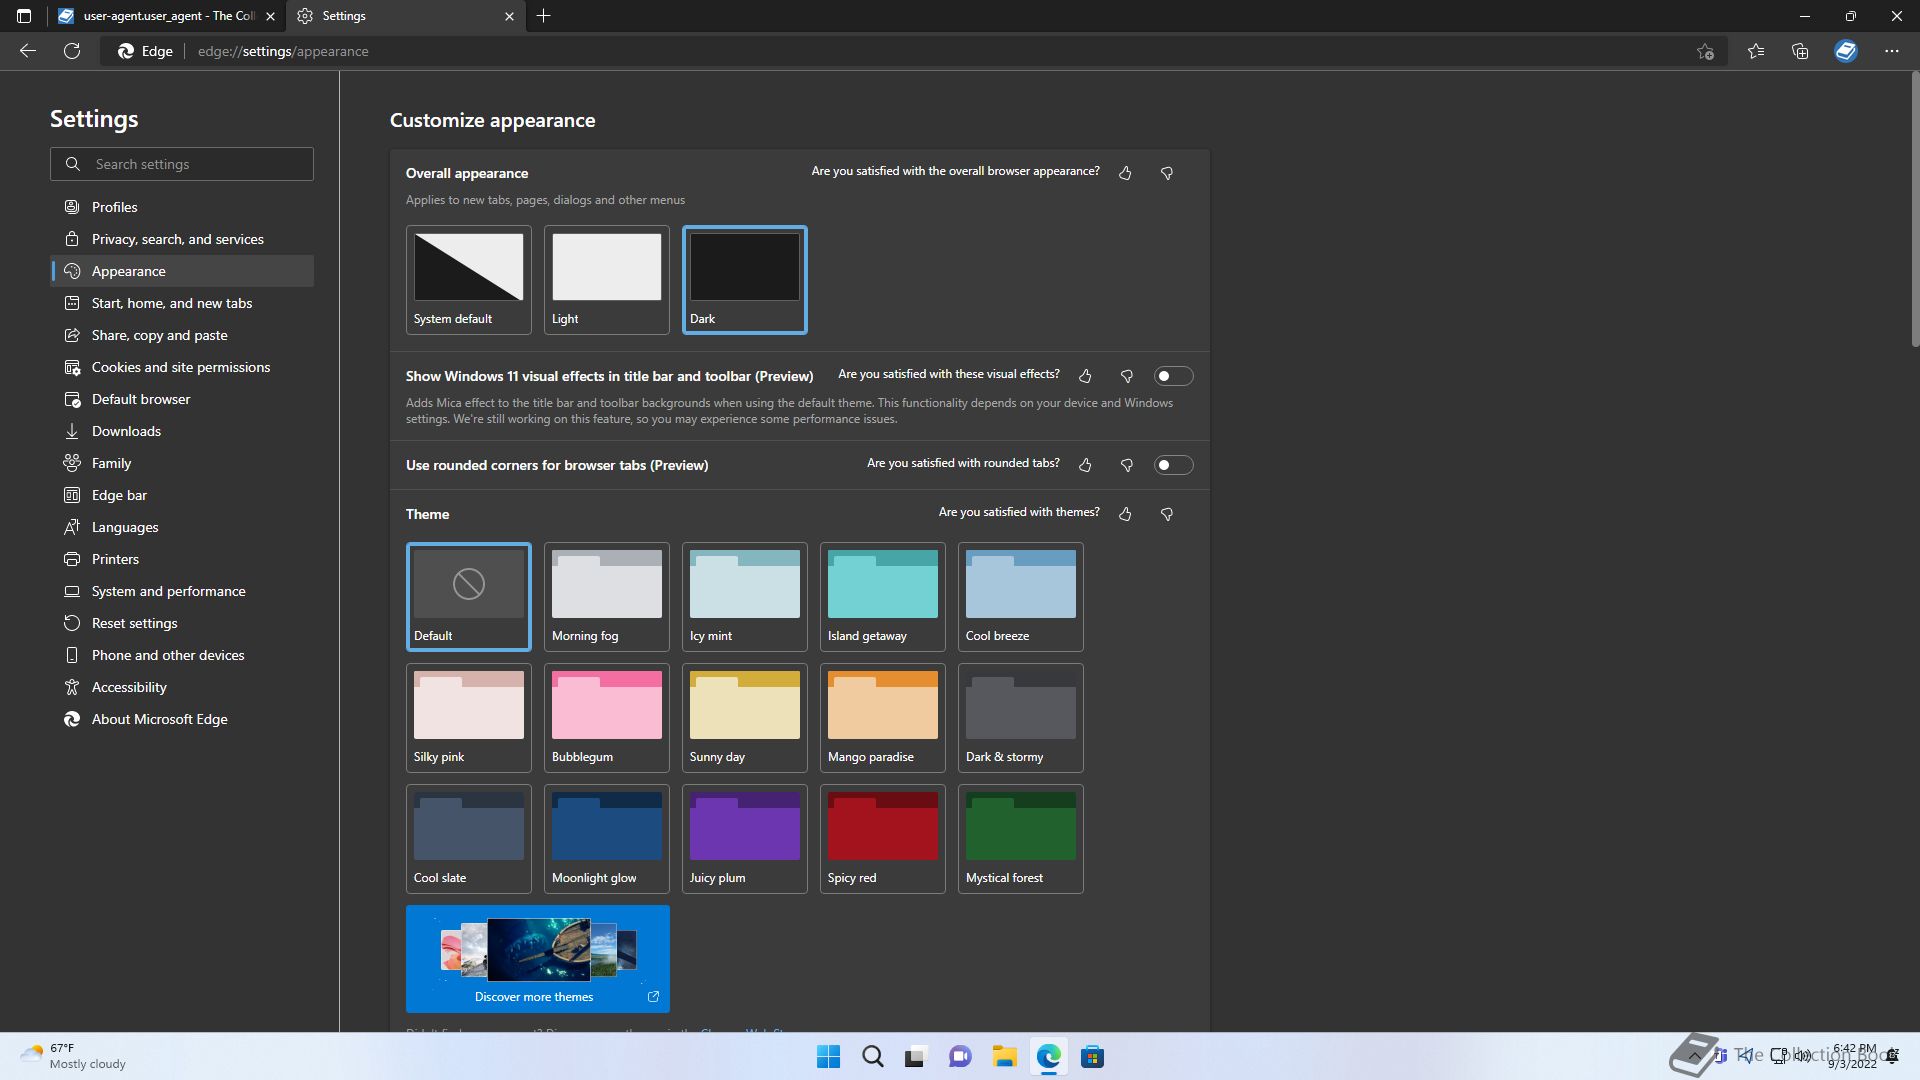This screenshot has width=1920, height=1080.
Task: Apply the Moonlight glow theme
Action: point(606,839)
